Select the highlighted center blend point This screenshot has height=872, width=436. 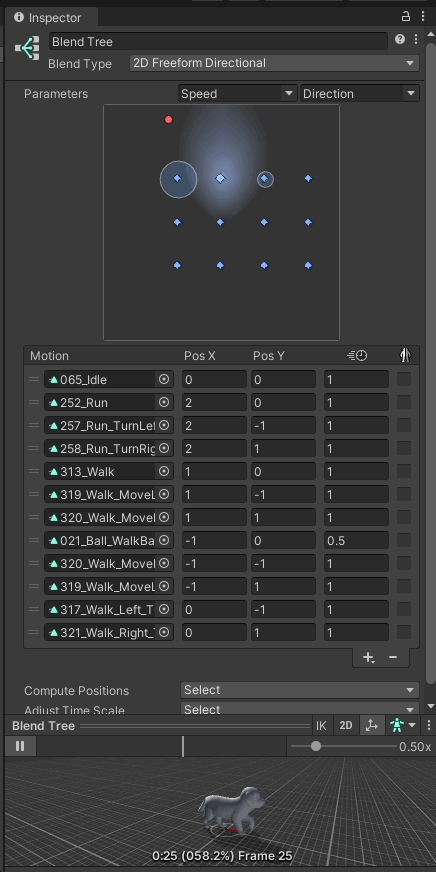(221, 179)
